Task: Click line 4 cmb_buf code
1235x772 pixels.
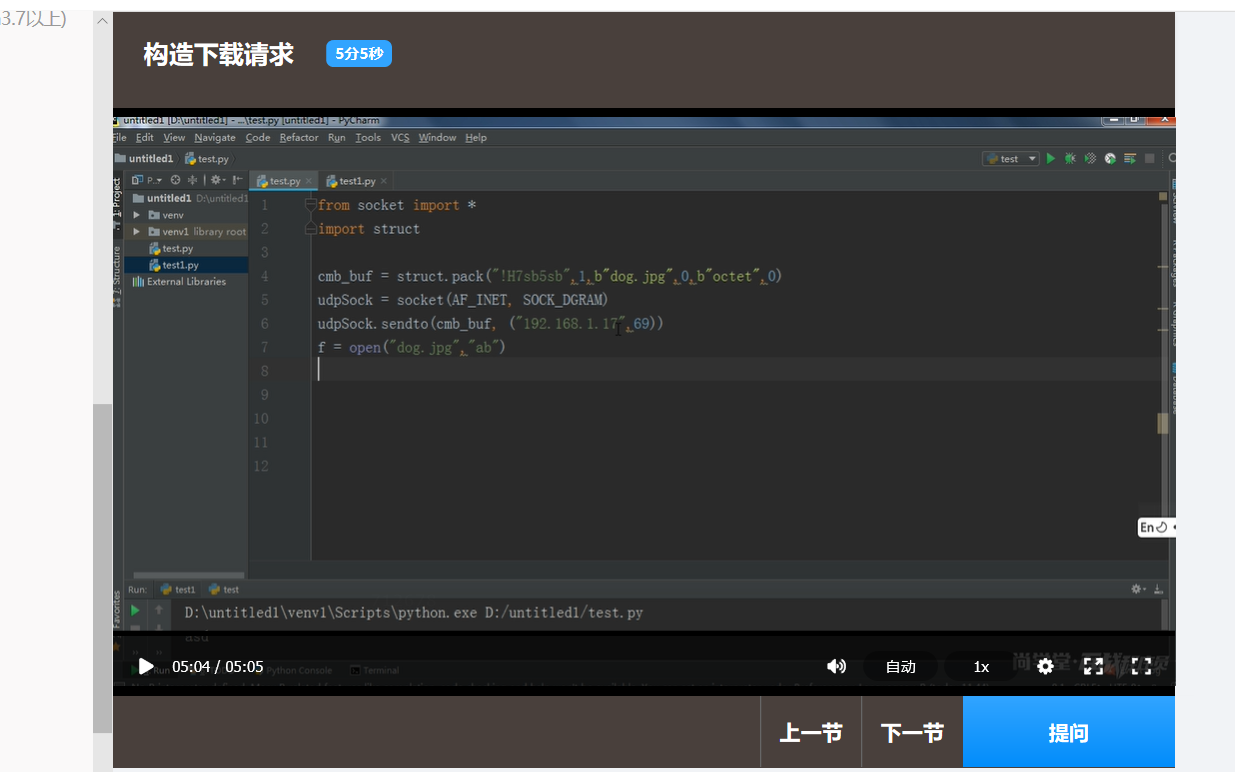Action: pyautogui.click(x=549, y=276)
